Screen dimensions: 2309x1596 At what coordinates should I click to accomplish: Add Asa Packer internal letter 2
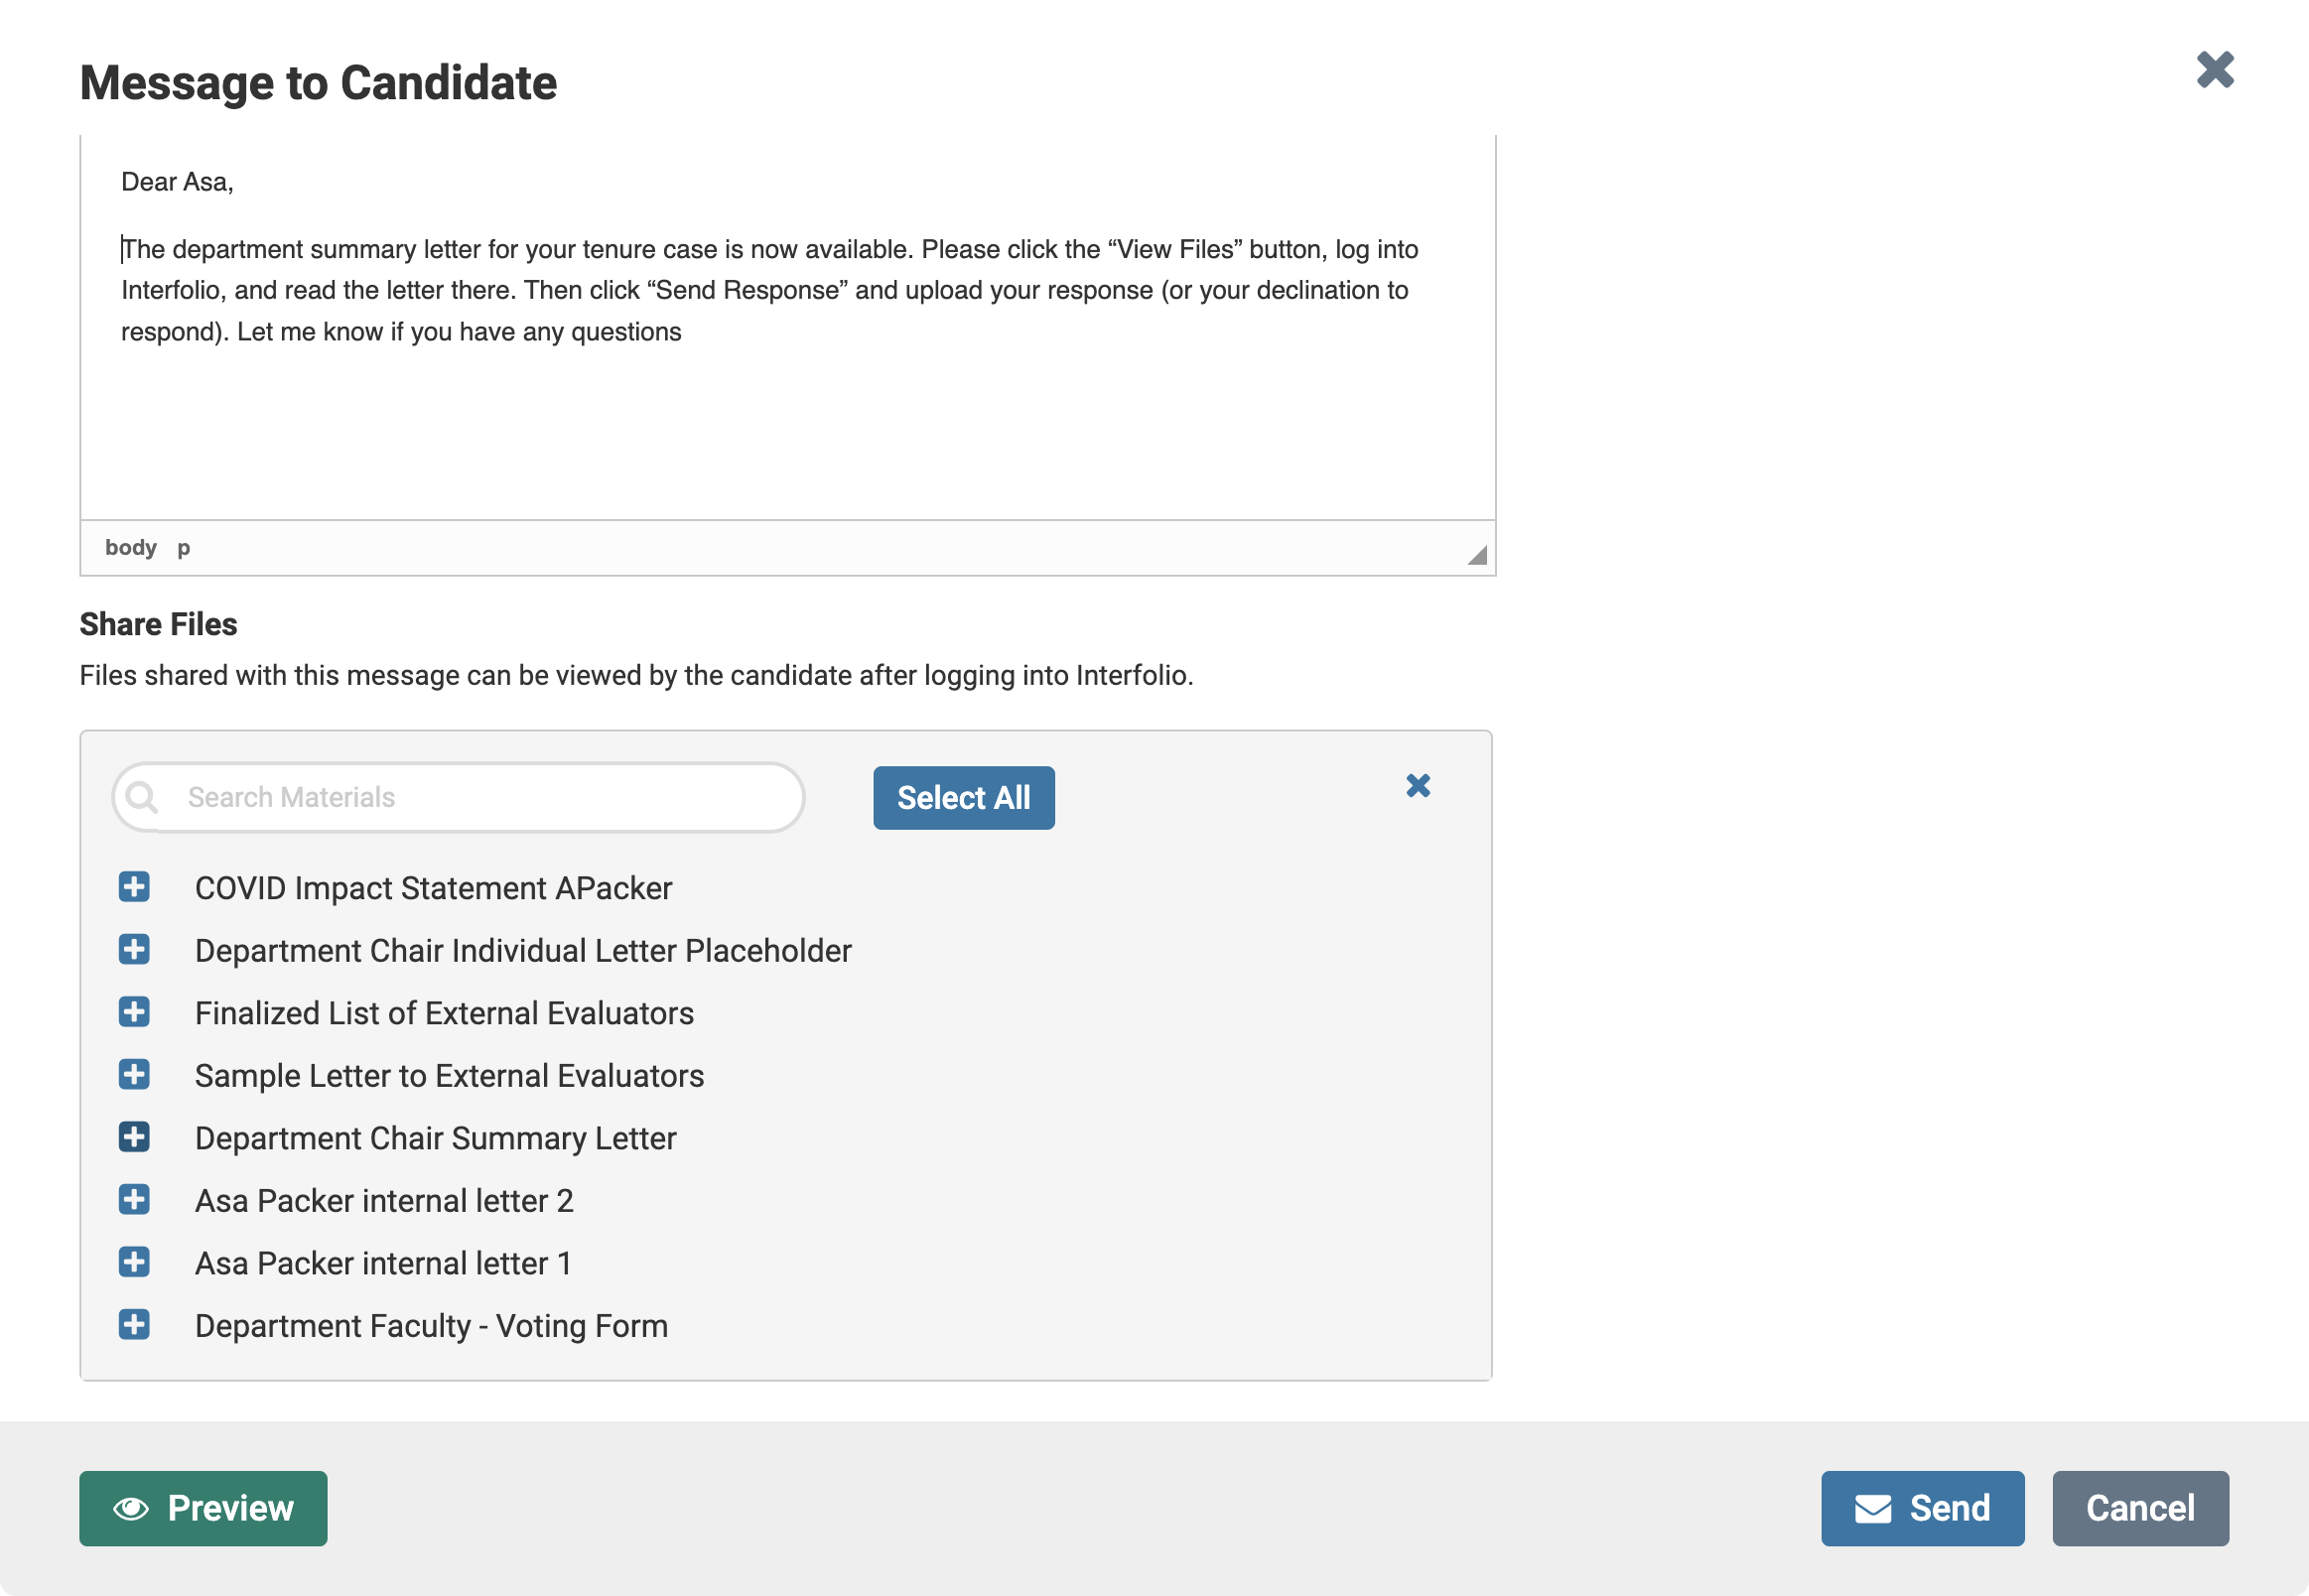pos(134,1199)
